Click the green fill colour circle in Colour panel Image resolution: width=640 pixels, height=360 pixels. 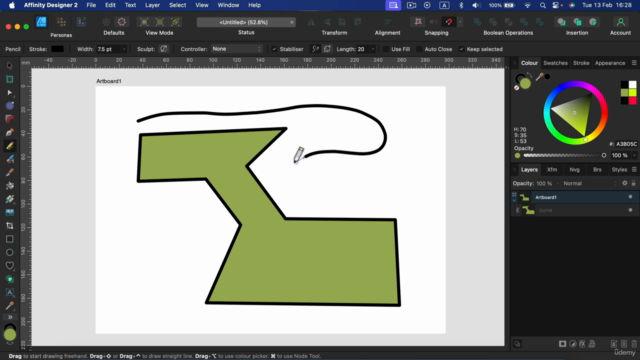click(525, 84)
